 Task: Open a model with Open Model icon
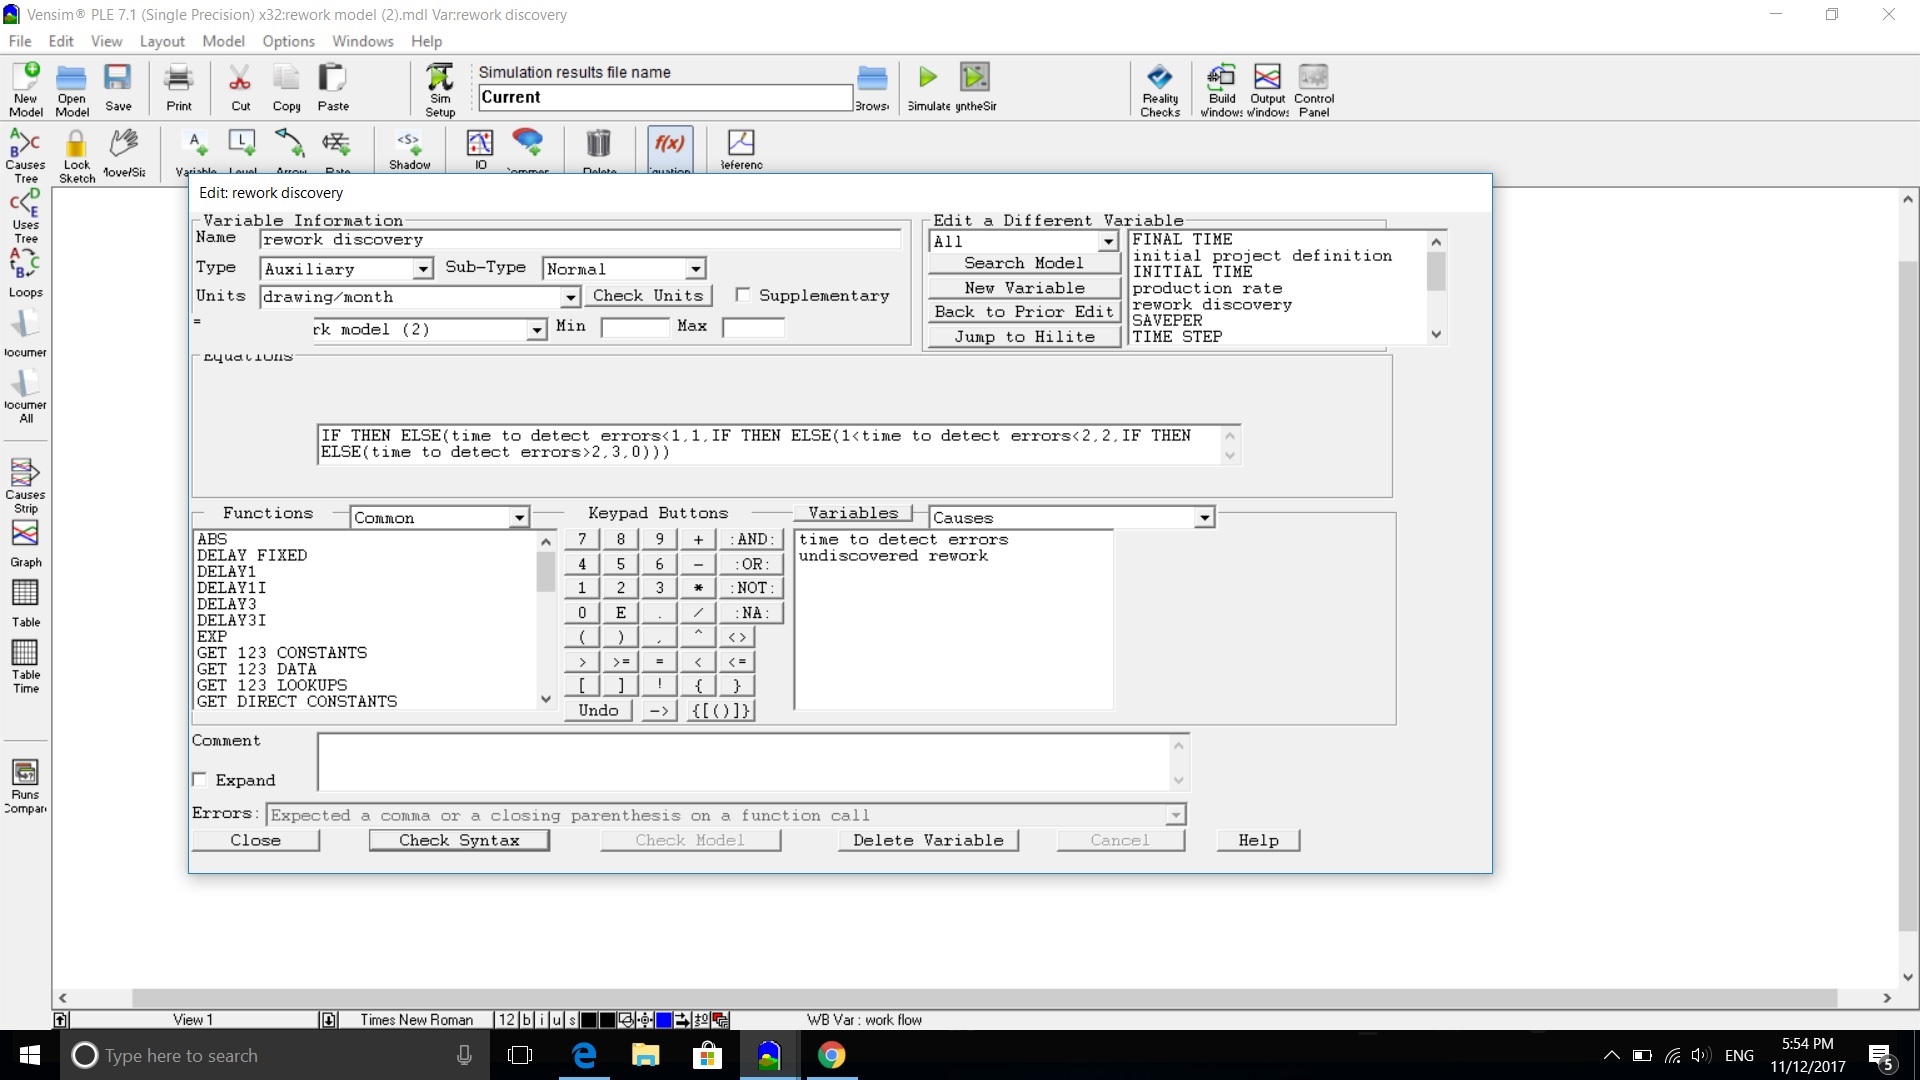[x=71, y=89]
